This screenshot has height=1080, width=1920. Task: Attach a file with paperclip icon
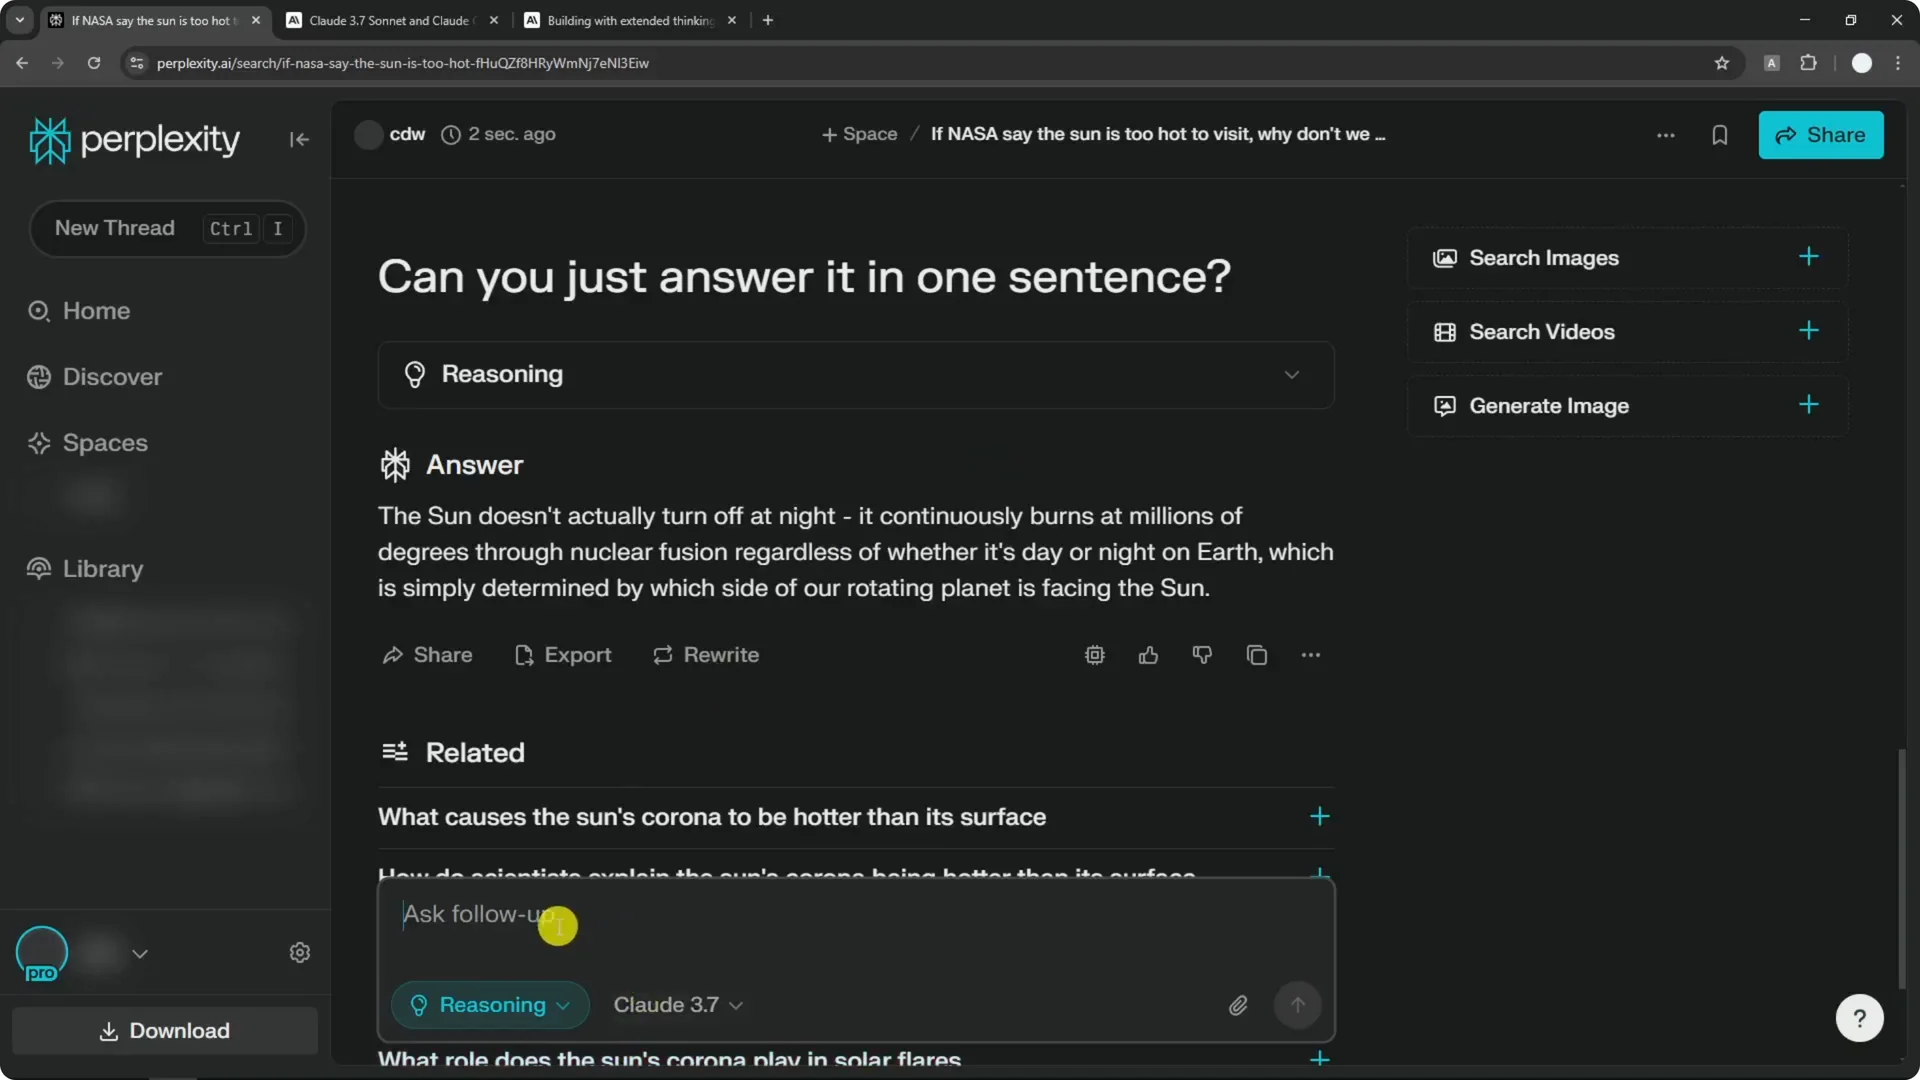pyautogui.click(x=1238, y=1005)
